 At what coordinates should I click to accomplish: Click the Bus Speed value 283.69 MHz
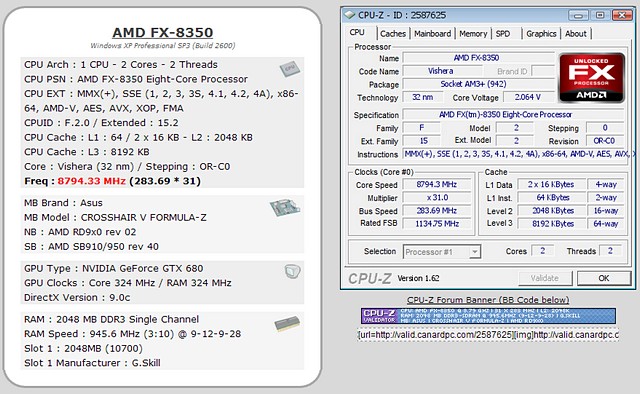pos(437,211)
